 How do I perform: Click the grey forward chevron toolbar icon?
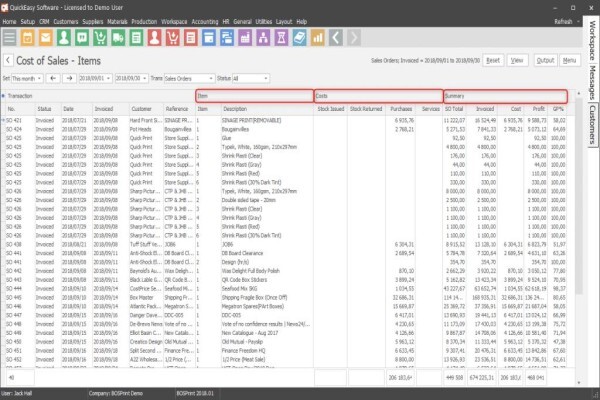[354, 38]
